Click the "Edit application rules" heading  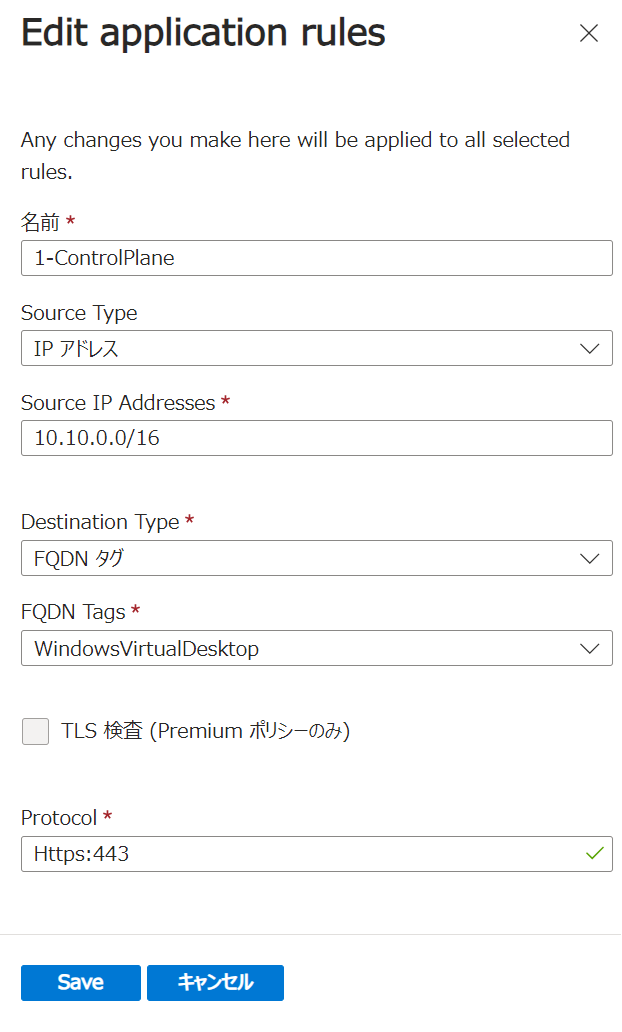(203, 33)
